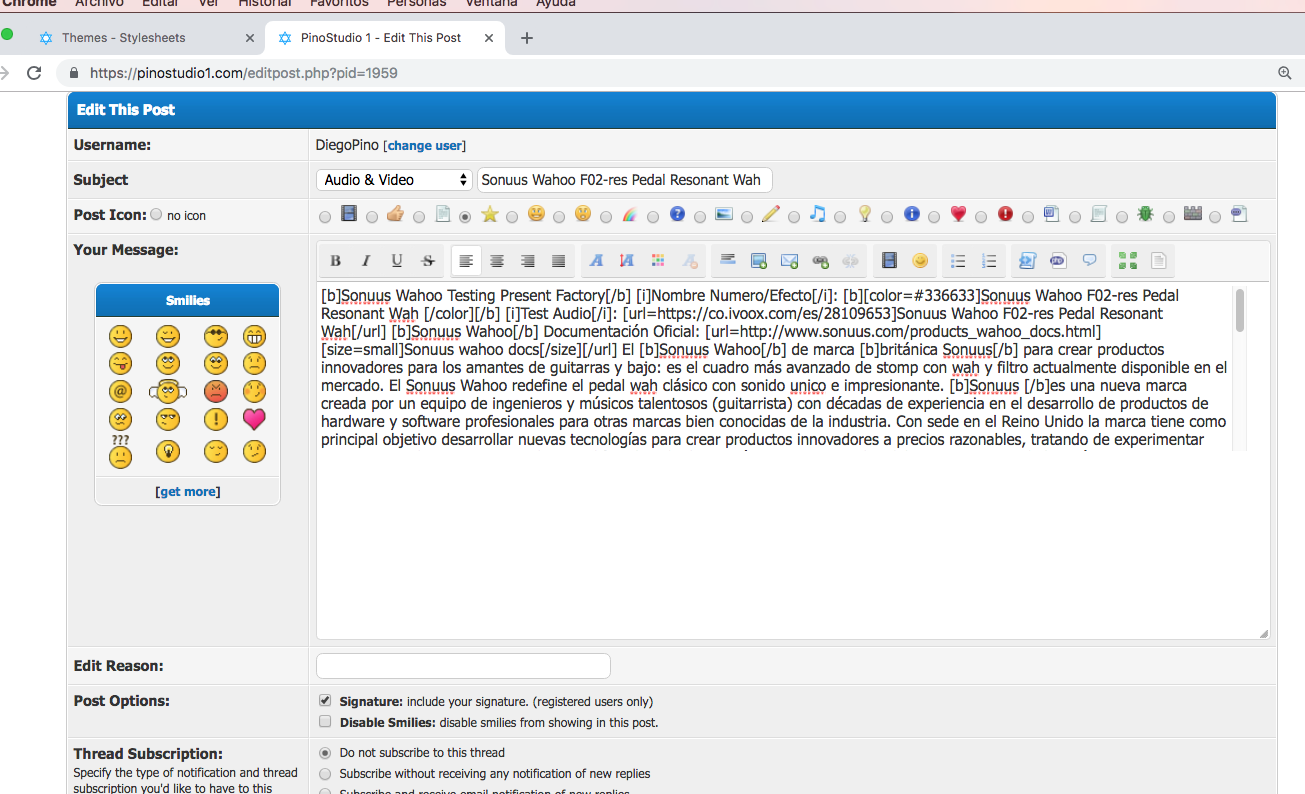Choose the pencil post icon radio
Image resolution: width=1305 pixels, height=794 pixels.
coord(747,216)
